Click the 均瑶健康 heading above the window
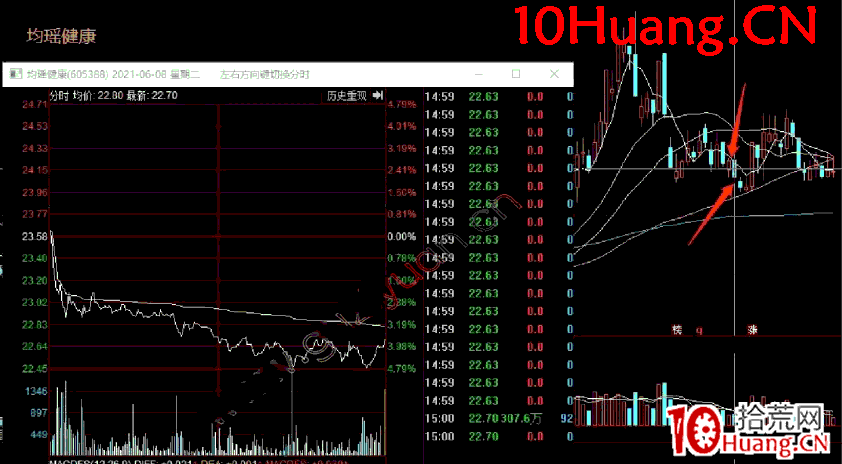 (62, 37)
